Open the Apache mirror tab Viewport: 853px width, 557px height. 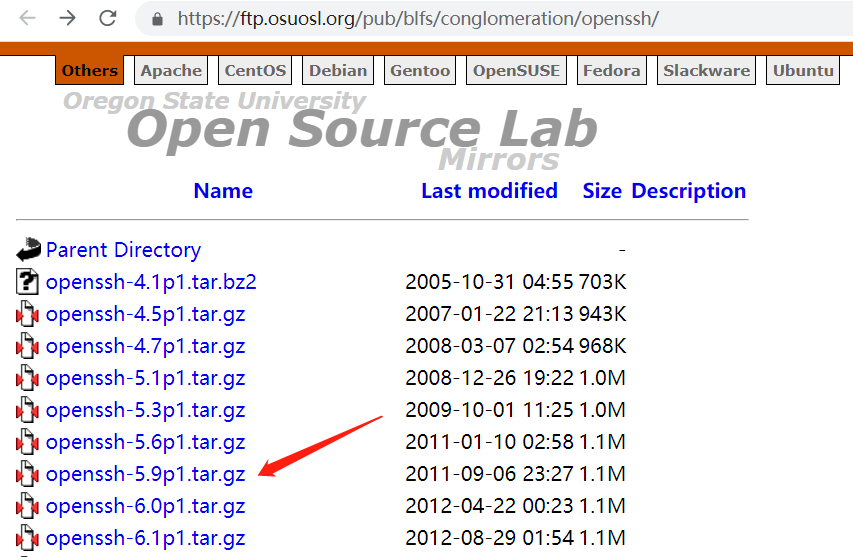click(x=171, y=71)
